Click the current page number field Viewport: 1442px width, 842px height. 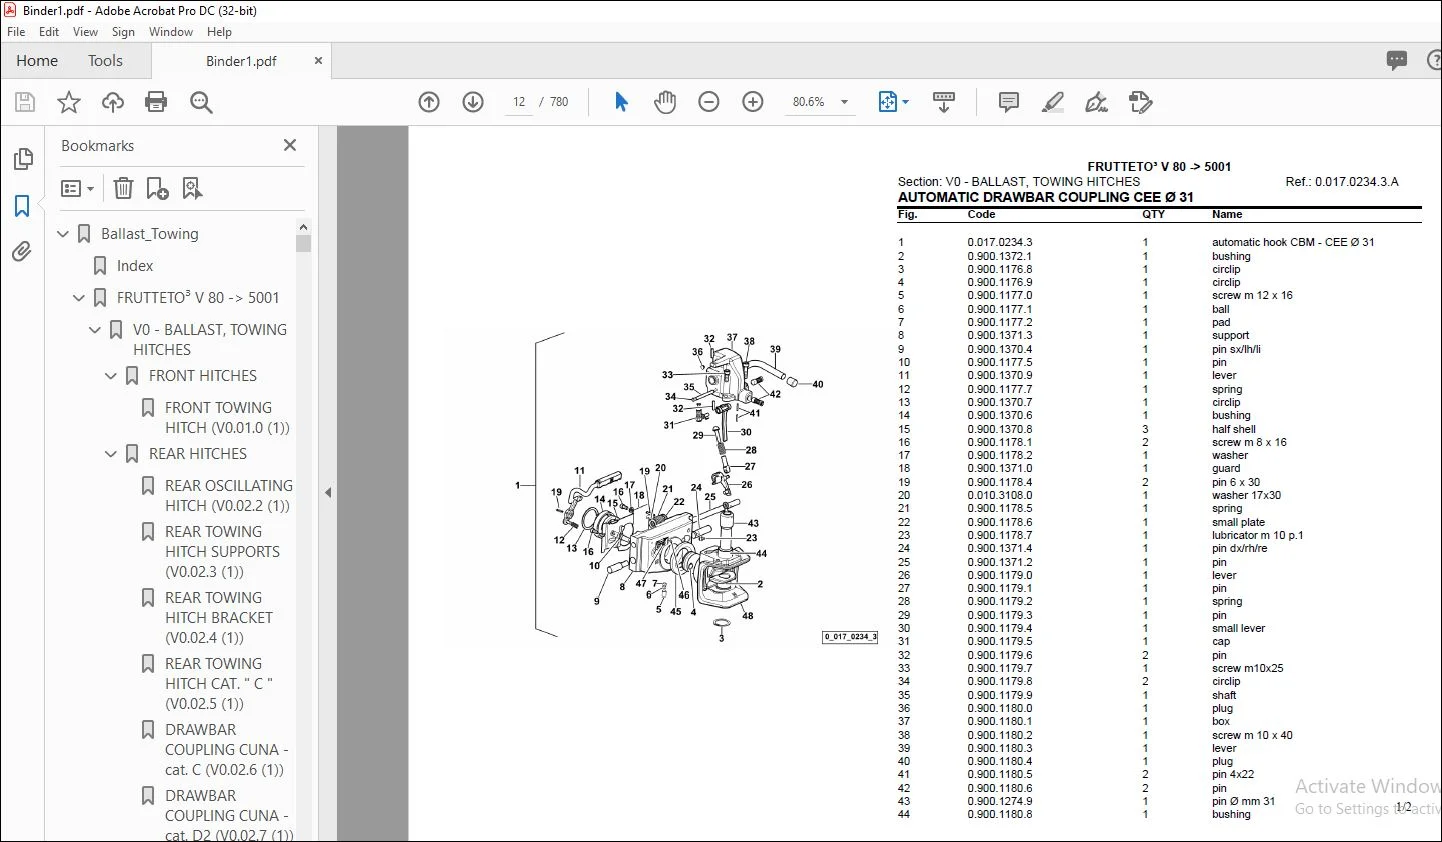click(519, 102)
